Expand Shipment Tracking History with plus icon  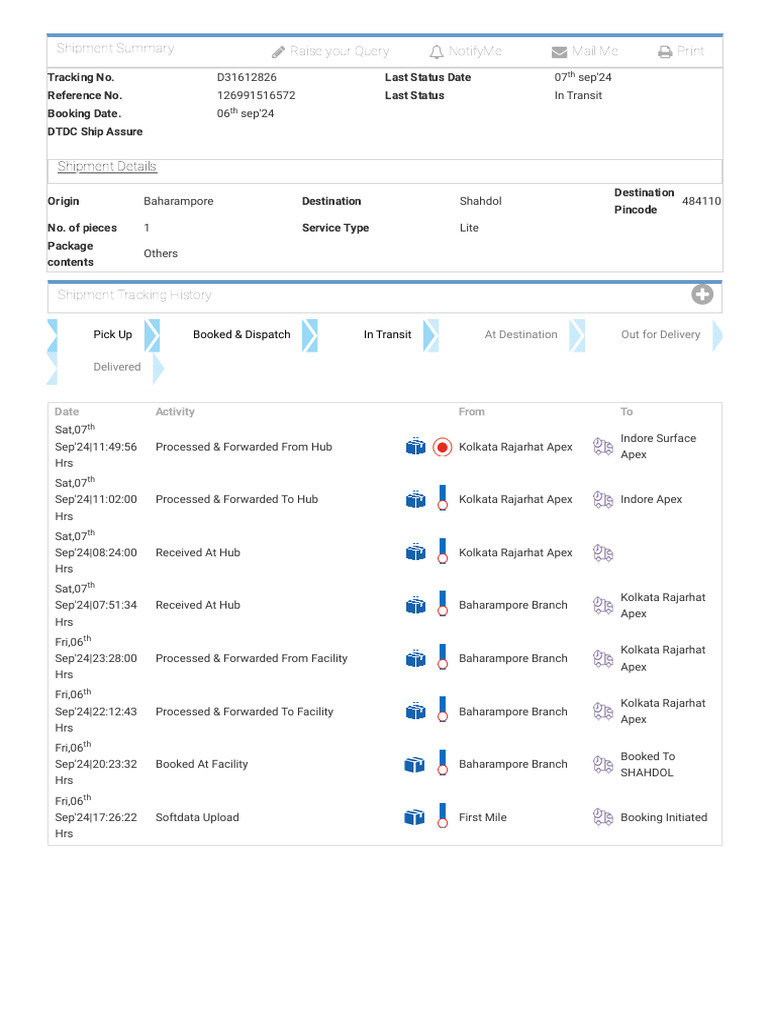pos(702,295)
